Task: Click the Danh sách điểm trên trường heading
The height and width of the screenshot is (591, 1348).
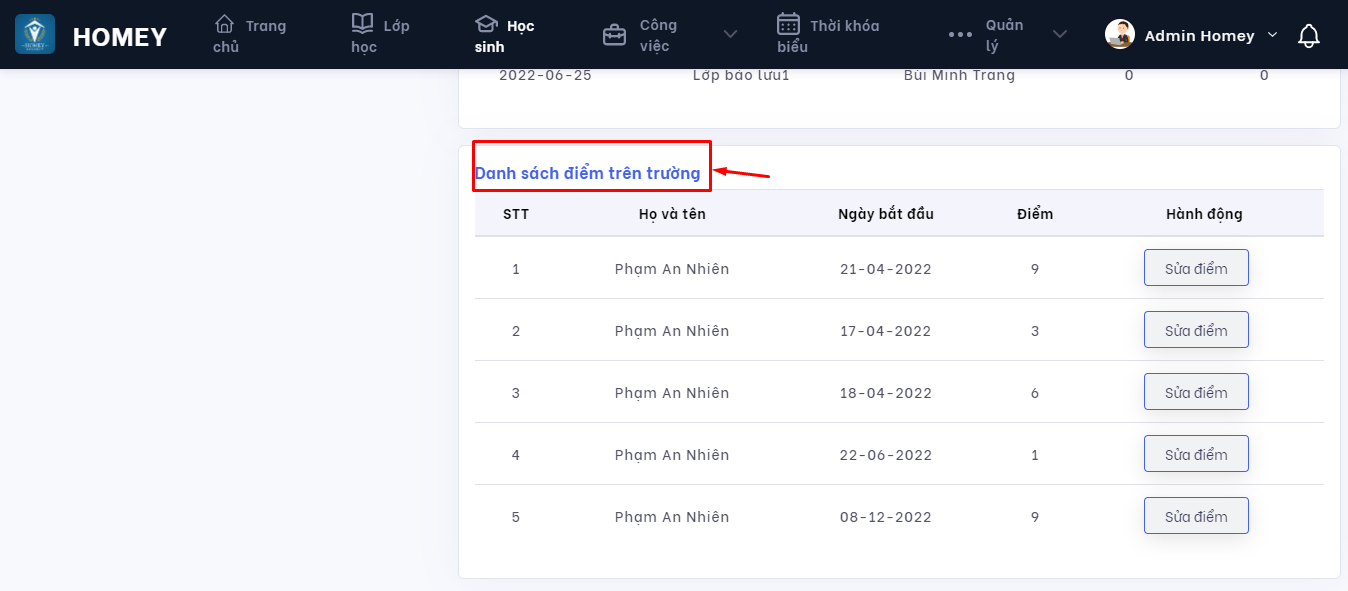Action: pos(587,173)
